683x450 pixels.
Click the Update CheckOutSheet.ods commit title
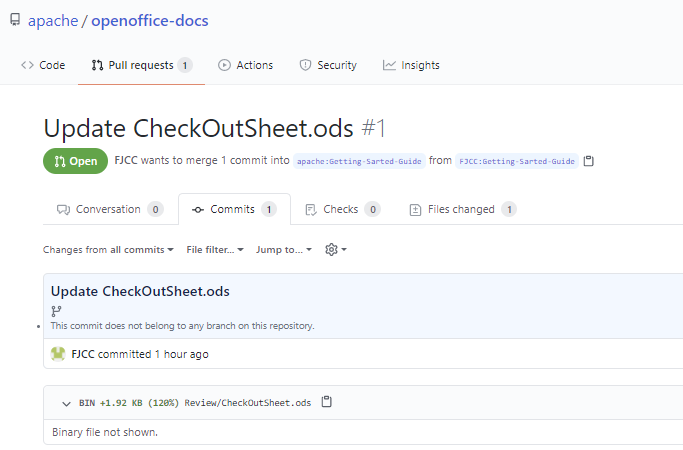pos(140,291)
